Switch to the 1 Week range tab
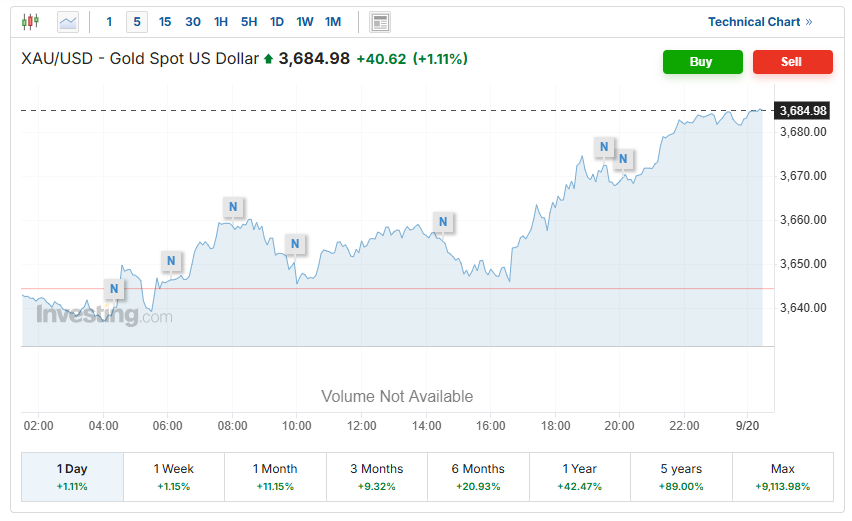 coord(174,476)
